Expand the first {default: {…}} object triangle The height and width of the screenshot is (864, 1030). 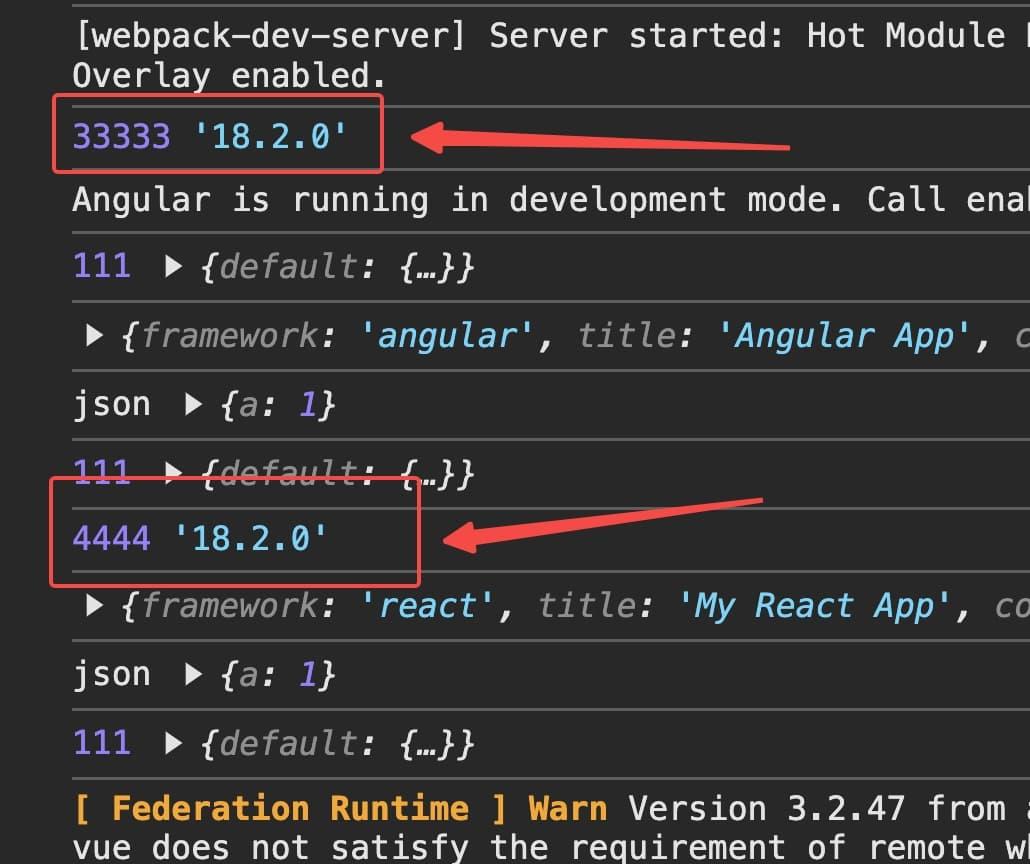[173, 266]
